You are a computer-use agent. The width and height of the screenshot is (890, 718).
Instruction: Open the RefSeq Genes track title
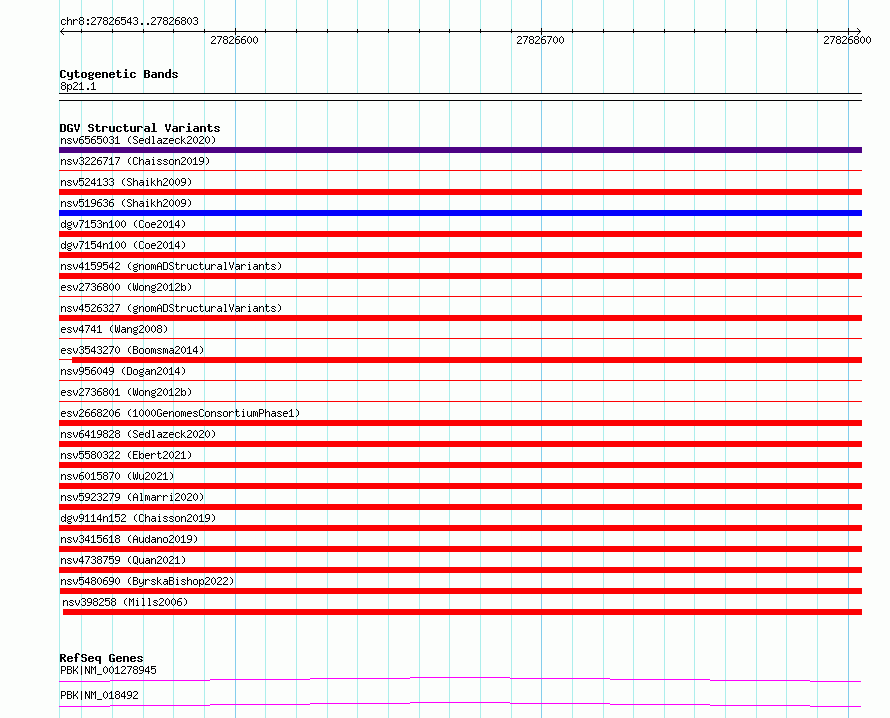click(x=101, y=658)
